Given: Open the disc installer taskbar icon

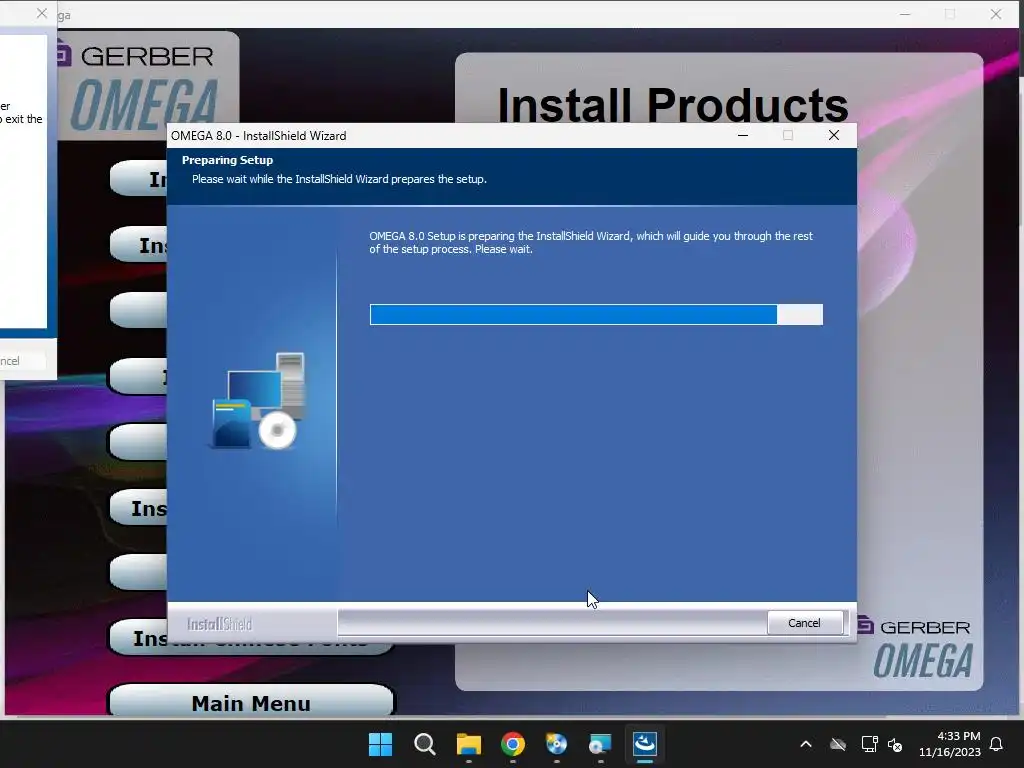Looking at the screenshot, I should [x=556, y=744].
